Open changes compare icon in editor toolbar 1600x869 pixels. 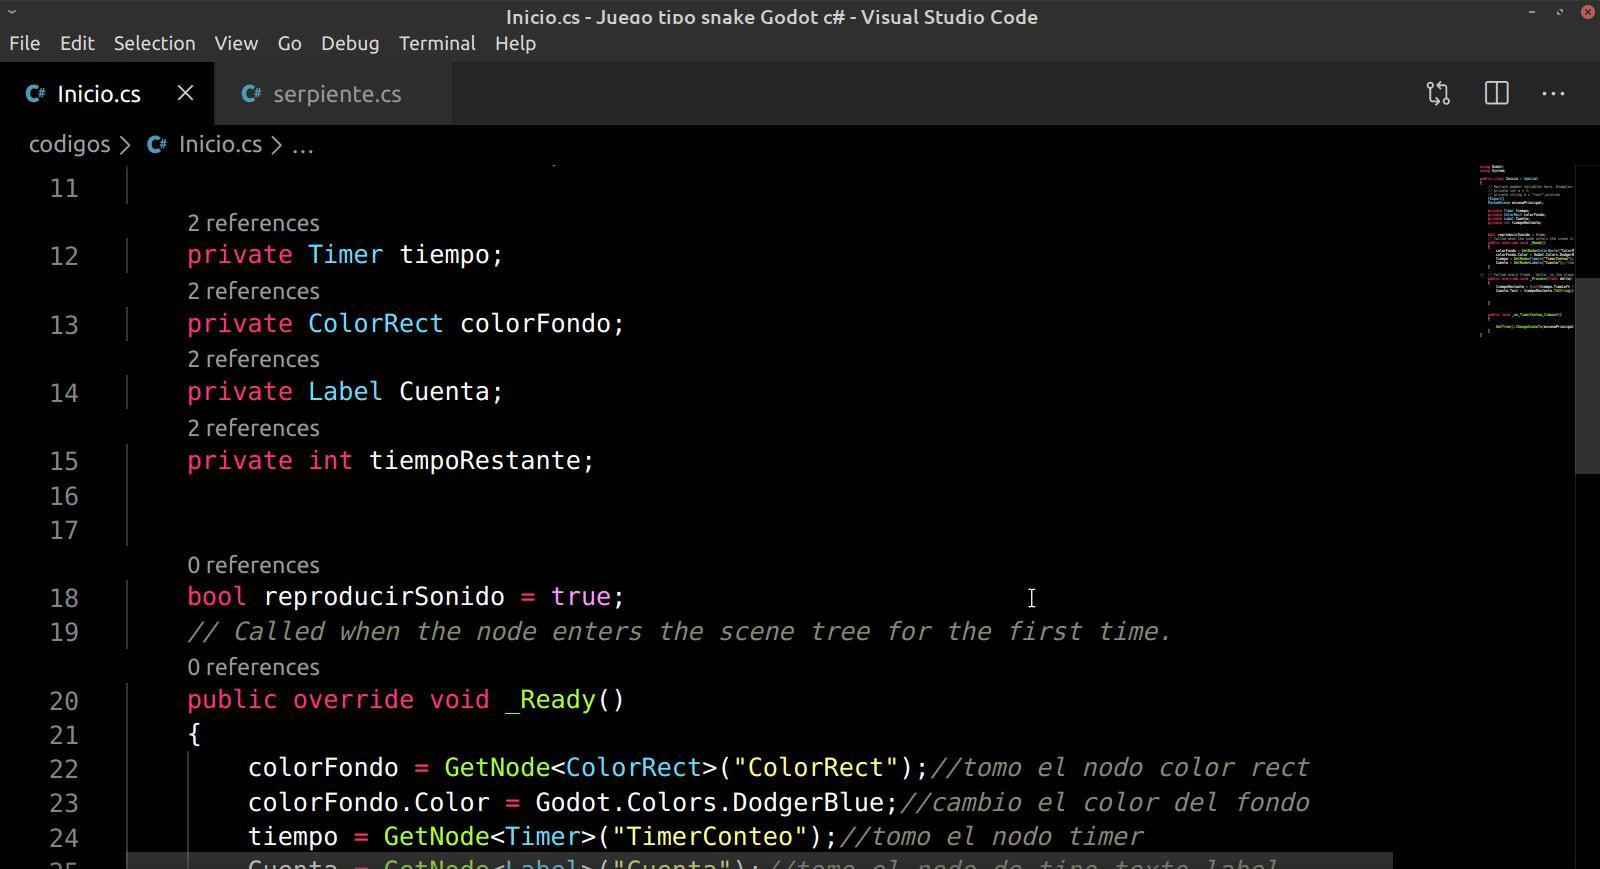pyautogui.click(x=1438, y=94)
